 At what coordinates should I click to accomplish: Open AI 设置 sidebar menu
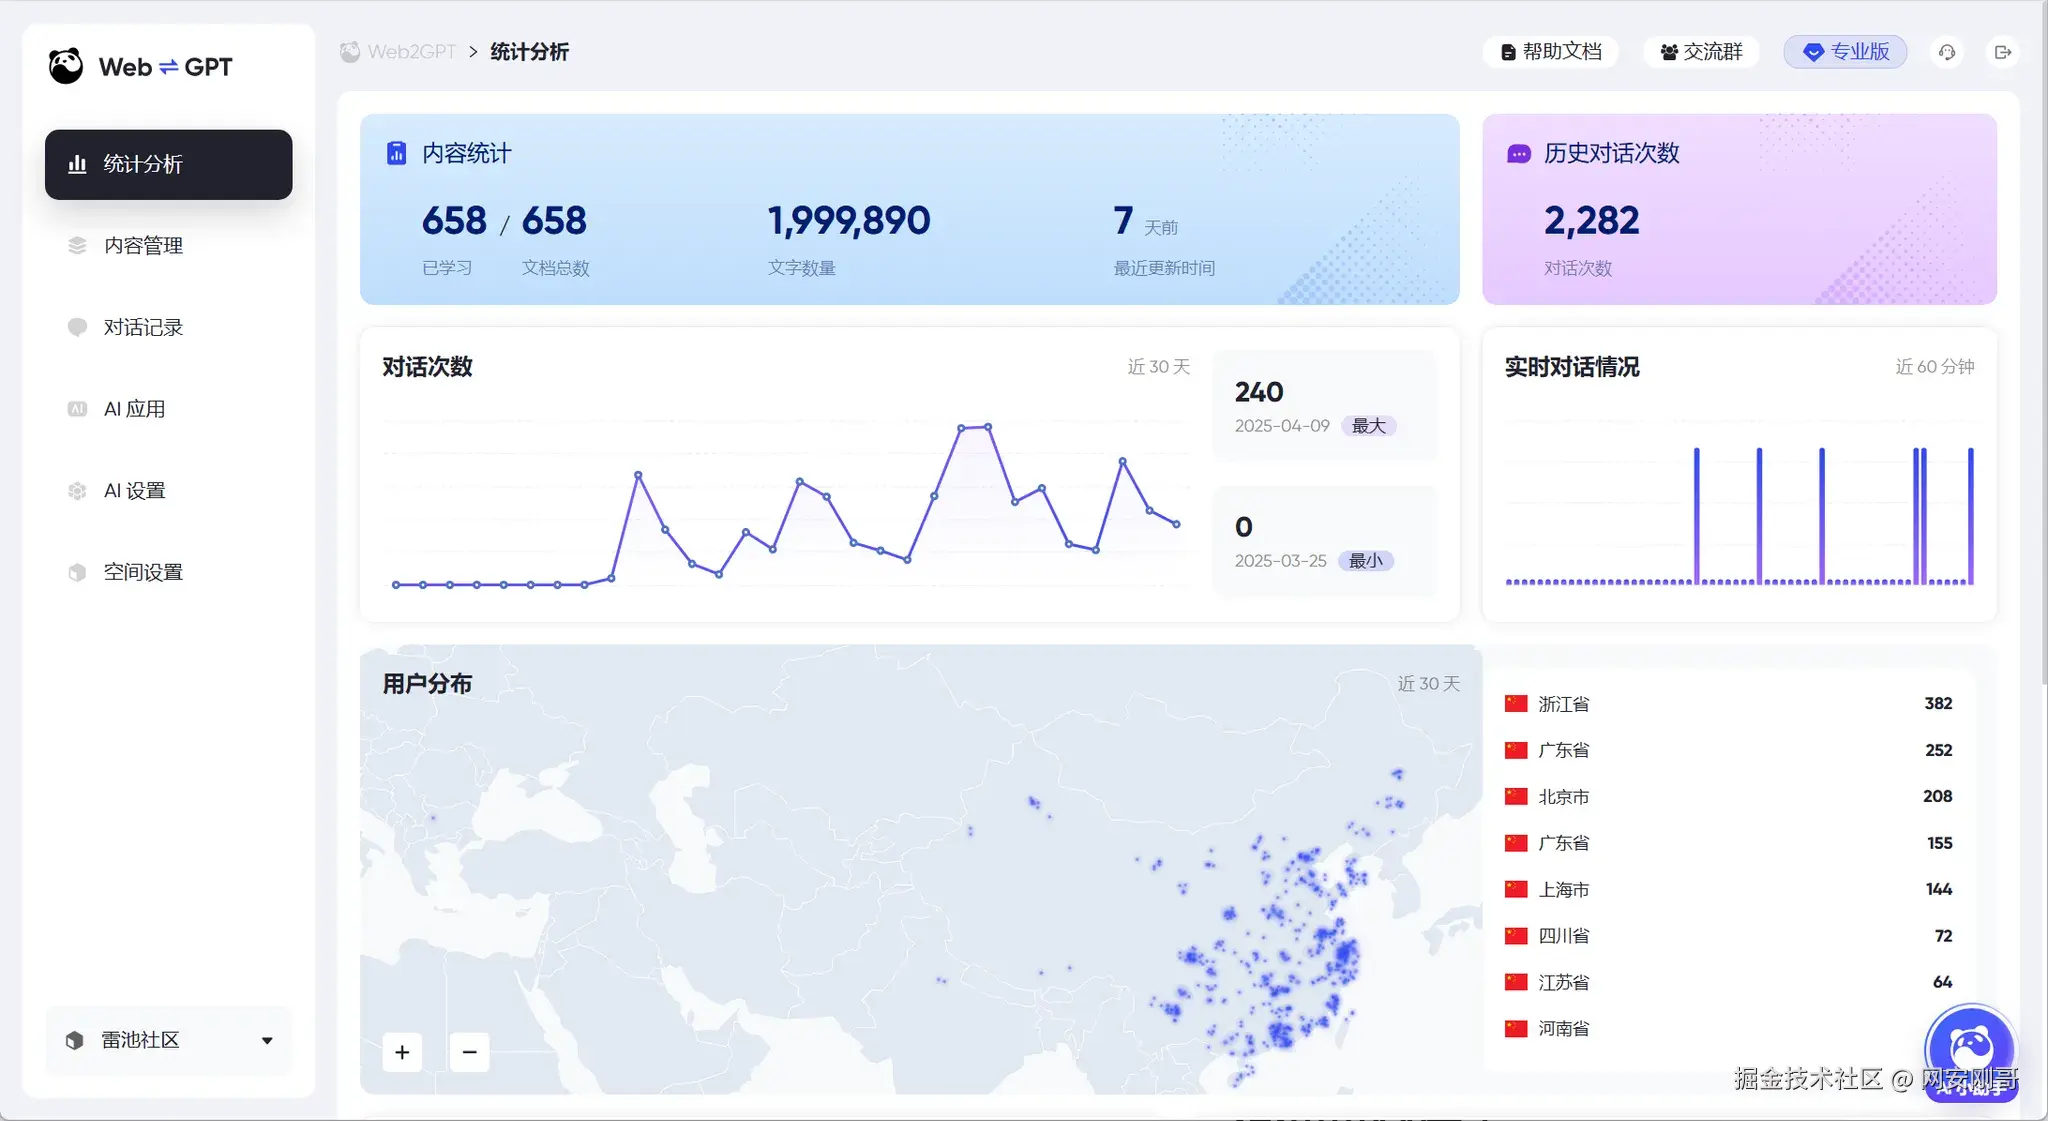[134, 491]
